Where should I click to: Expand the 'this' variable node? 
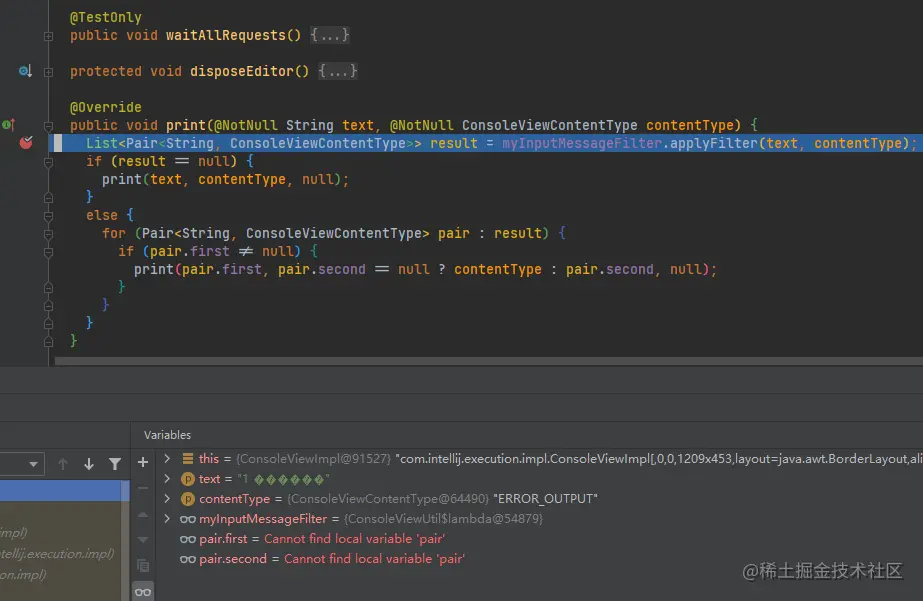[x=167, y=459]
